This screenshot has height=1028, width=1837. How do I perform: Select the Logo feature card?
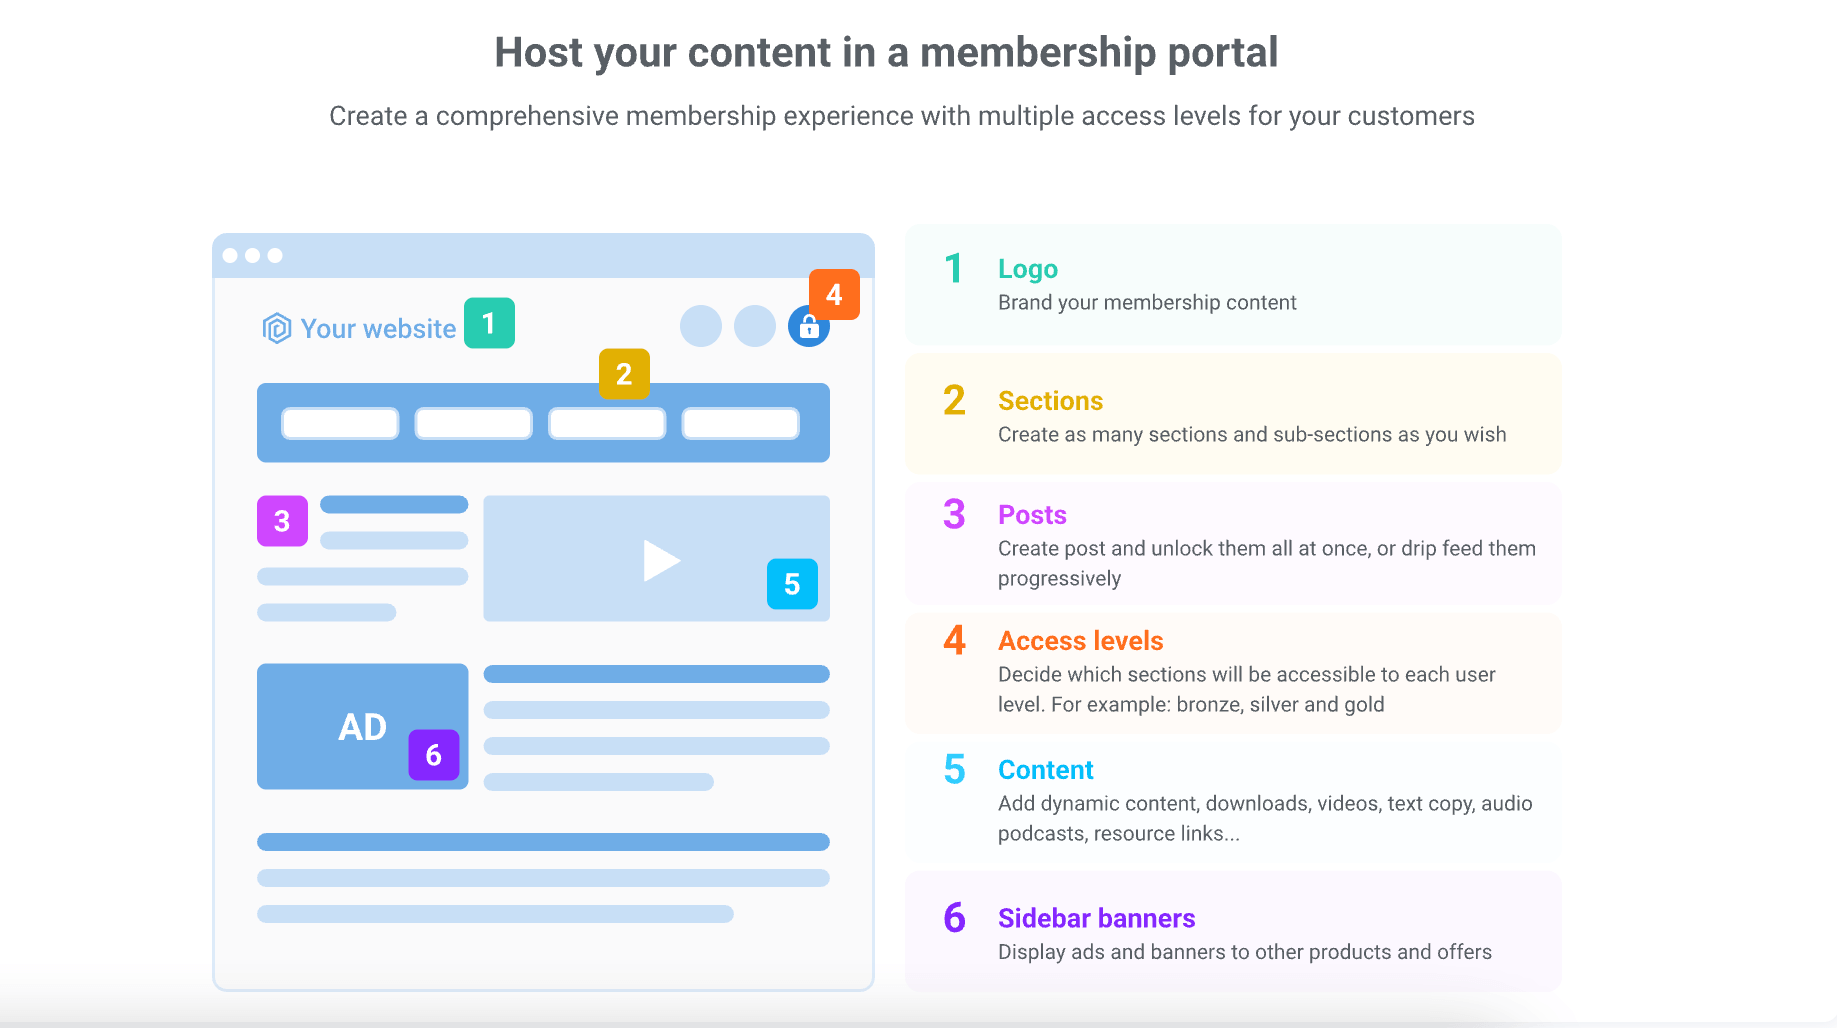pyautogui.click(x=1233, y=285)
